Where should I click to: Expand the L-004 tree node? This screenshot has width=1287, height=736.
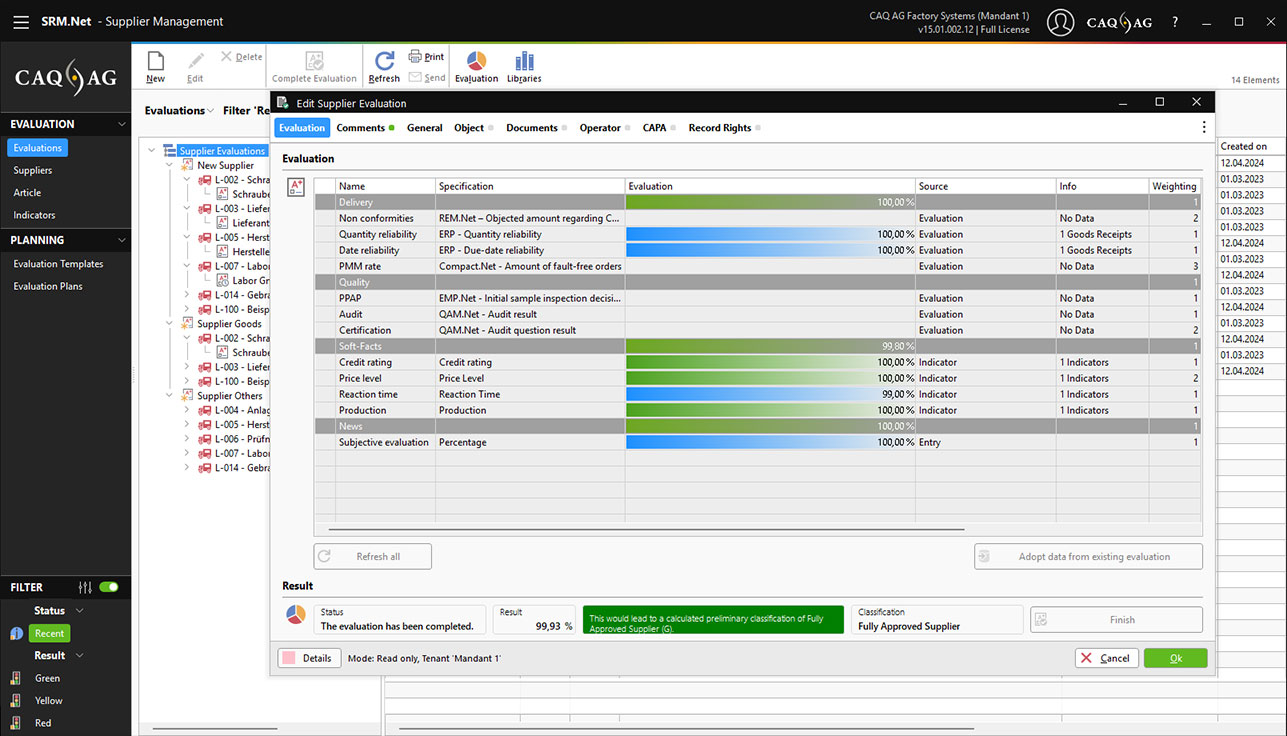coord(187,410)
